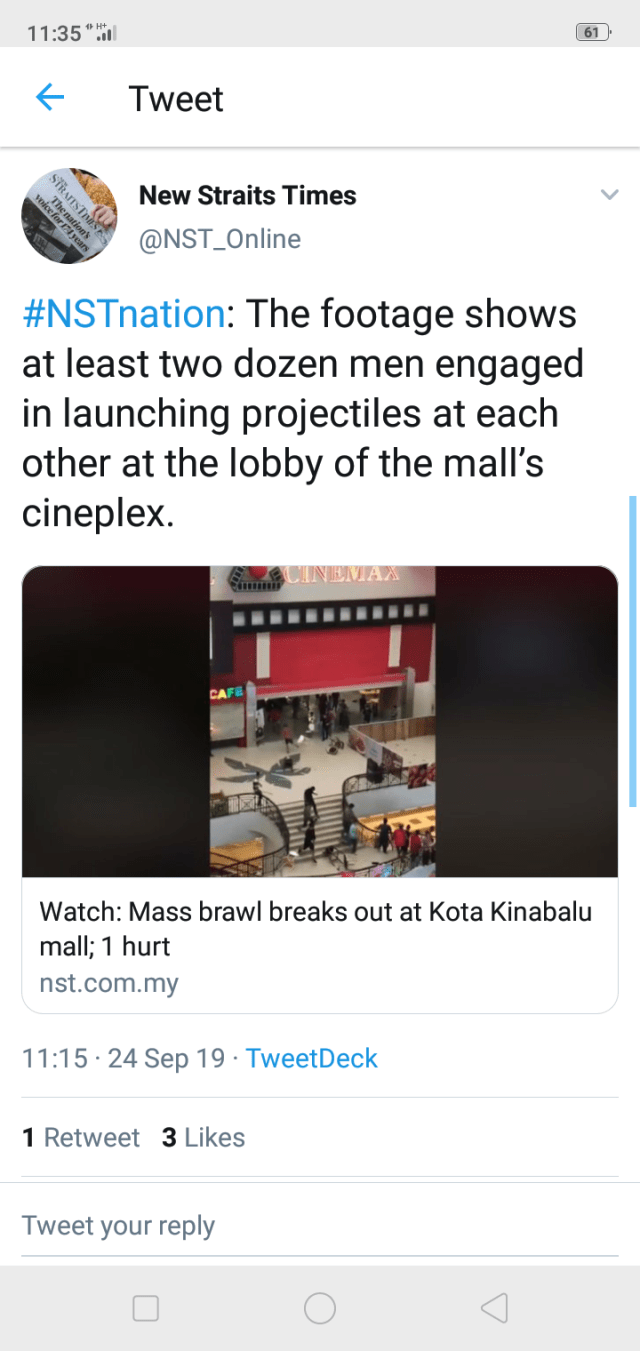Open New Straits Times profile picture
Image resolution: width=640 pixels, height=1351 pixels.
pyautogui.click(x=70, y=215)
